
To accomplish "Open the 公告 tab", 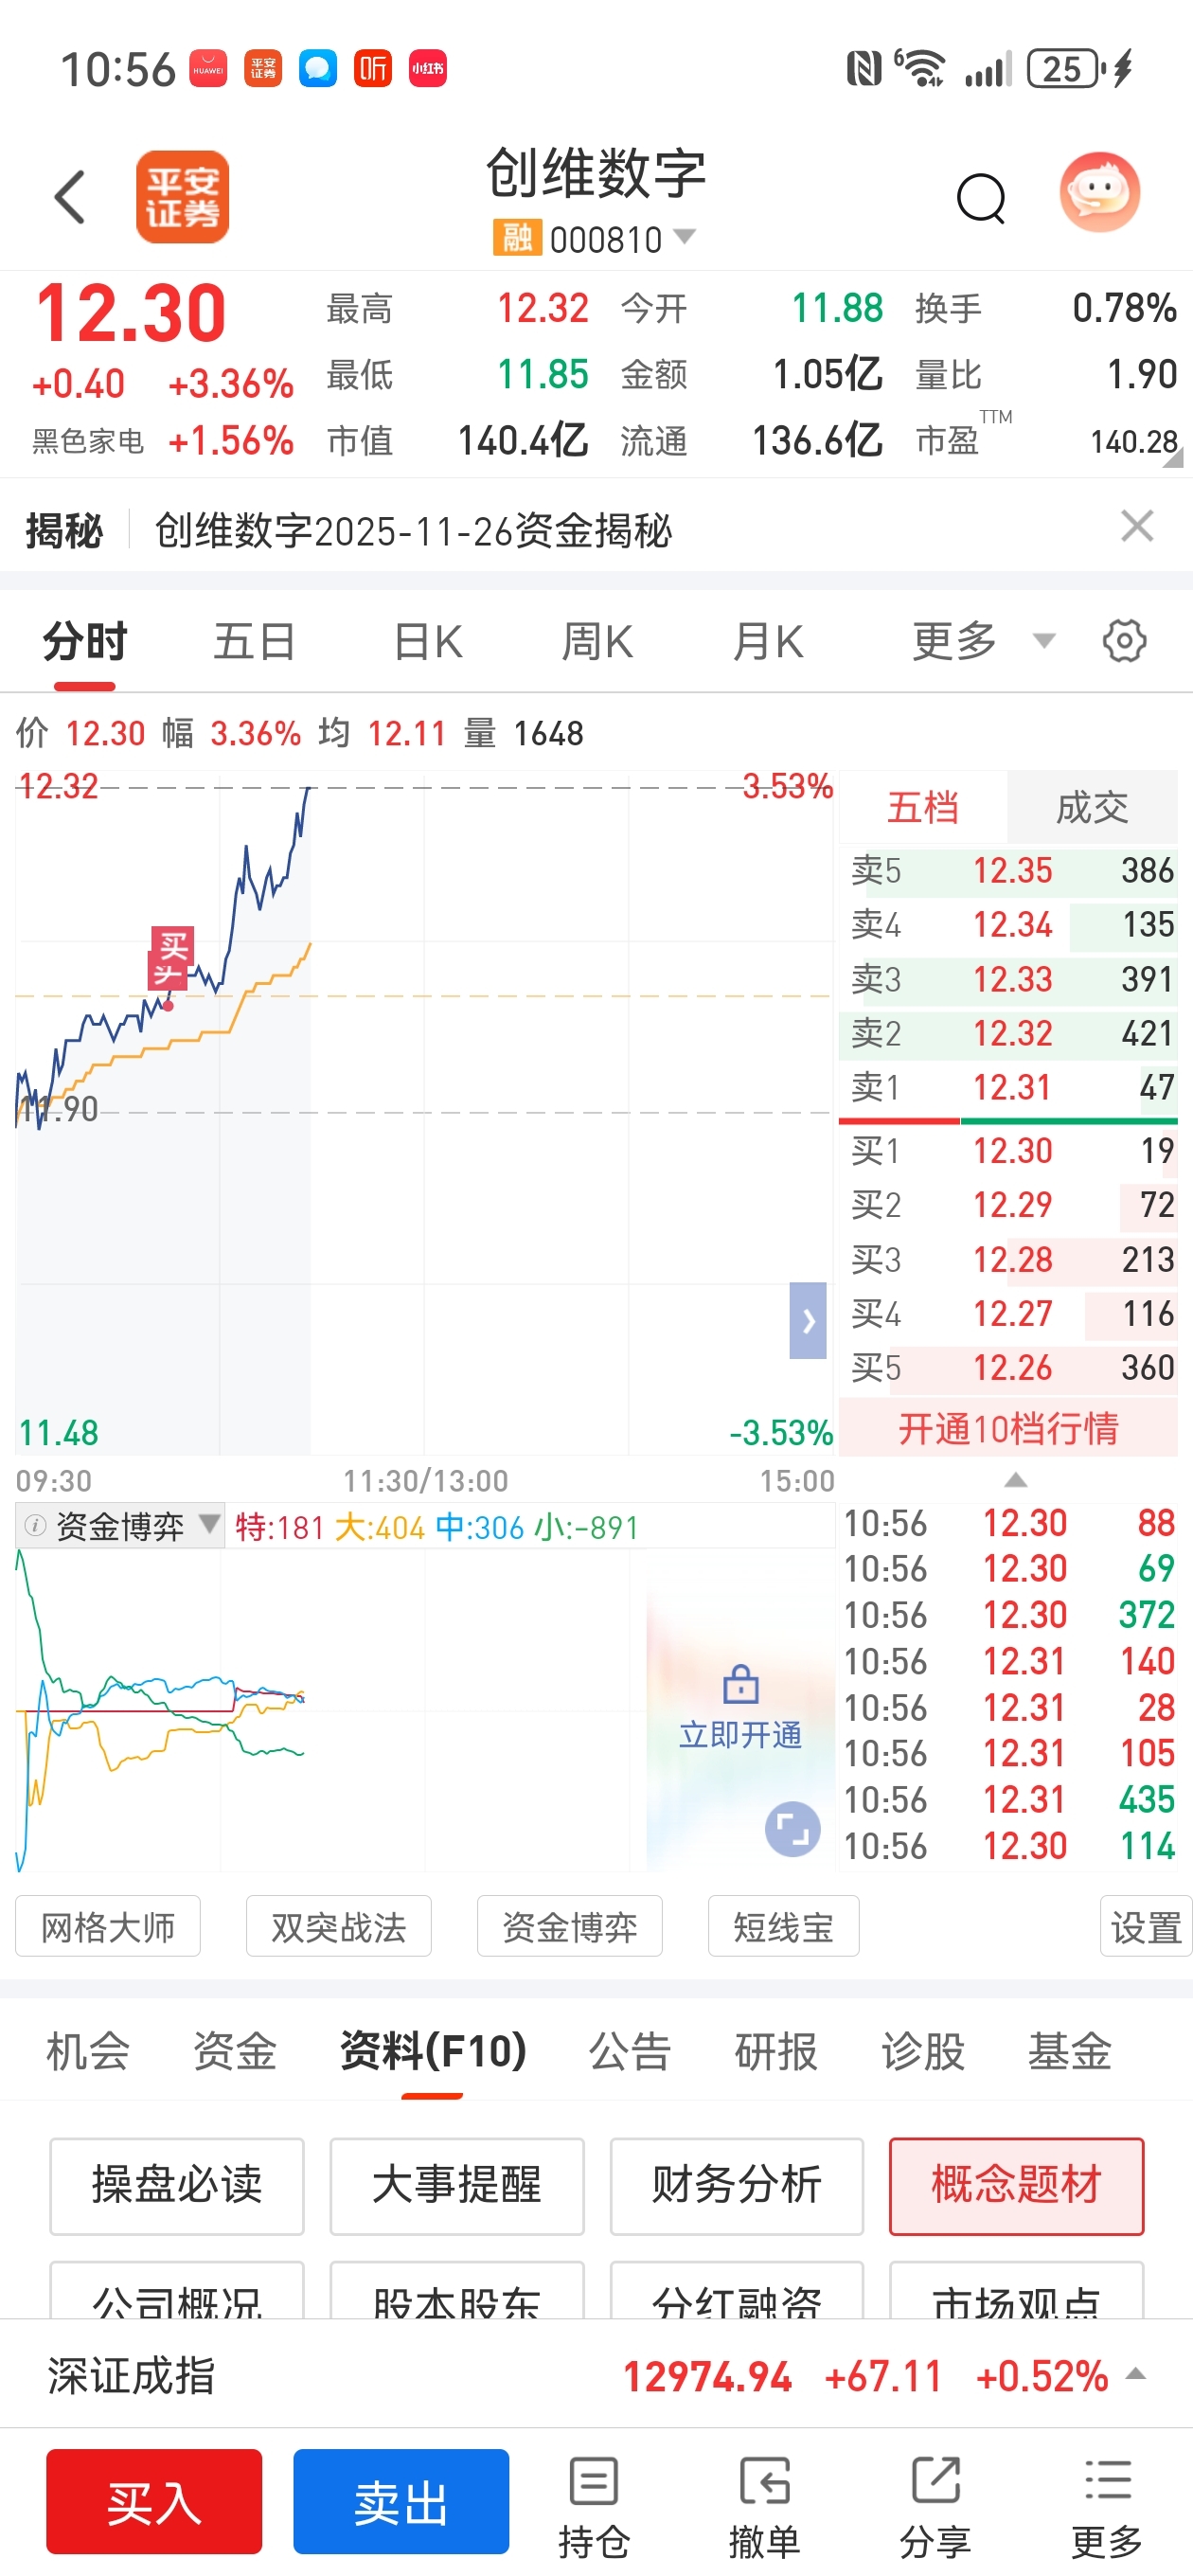I will coord(629,2051).
